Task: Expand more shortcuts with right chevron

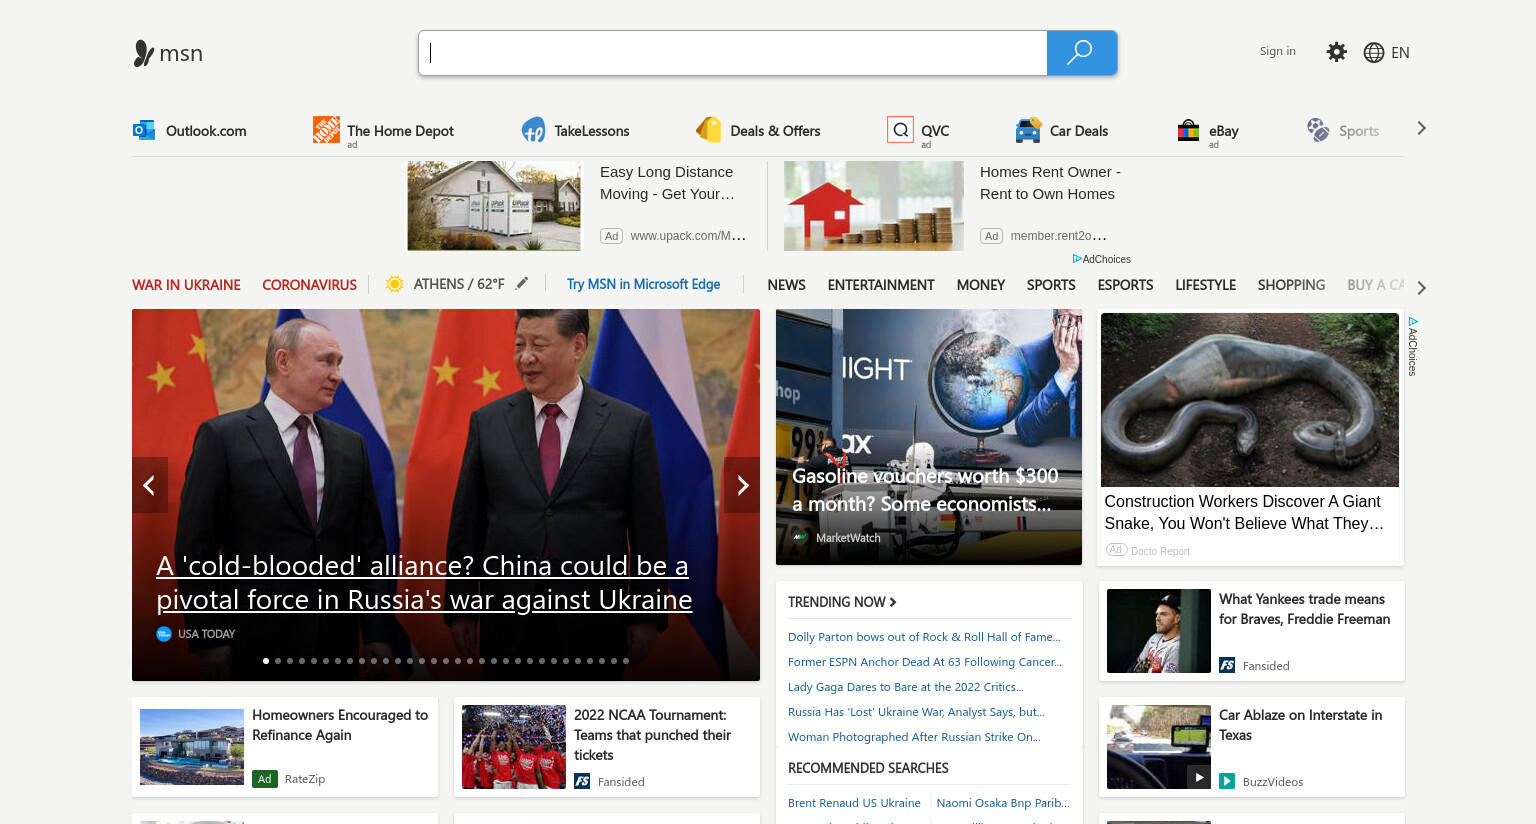Action: pyautogui.click(x=1421, y=128)
